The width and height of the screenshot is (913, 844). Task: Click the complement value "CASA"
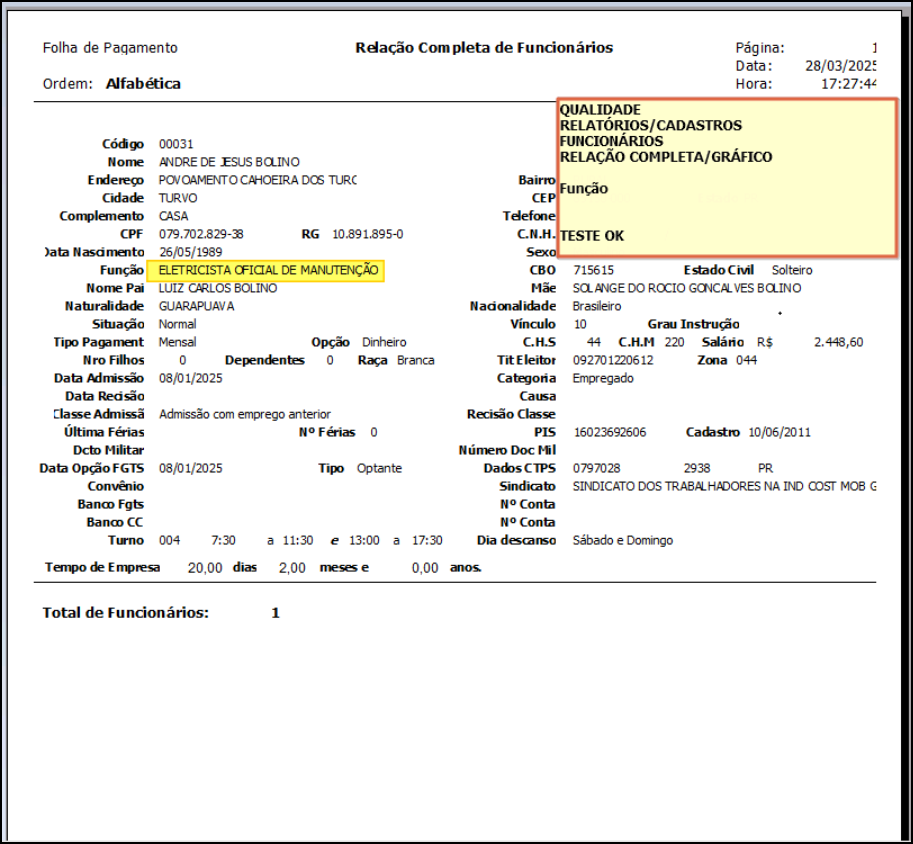pyautogui.click(x=174, y=216)
